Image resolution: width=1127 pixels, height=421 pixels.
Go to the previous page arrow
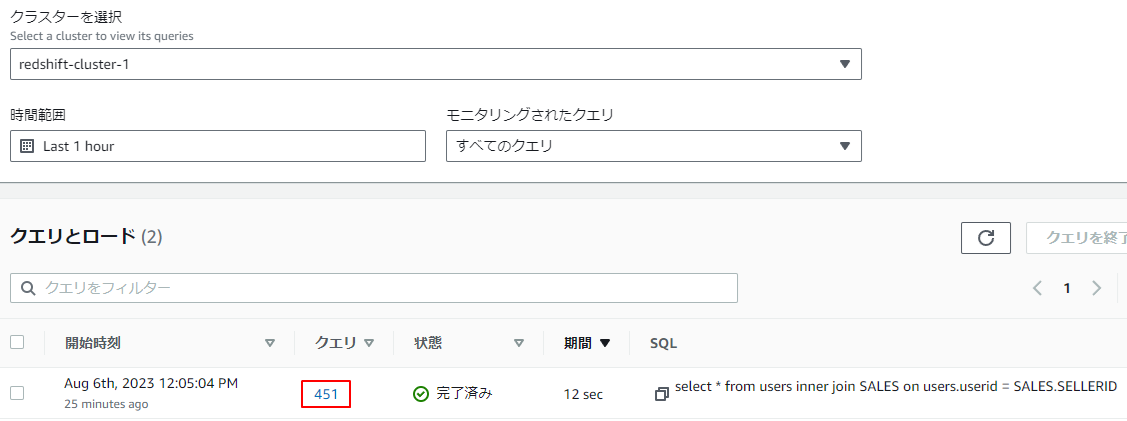click(1037, 288)
